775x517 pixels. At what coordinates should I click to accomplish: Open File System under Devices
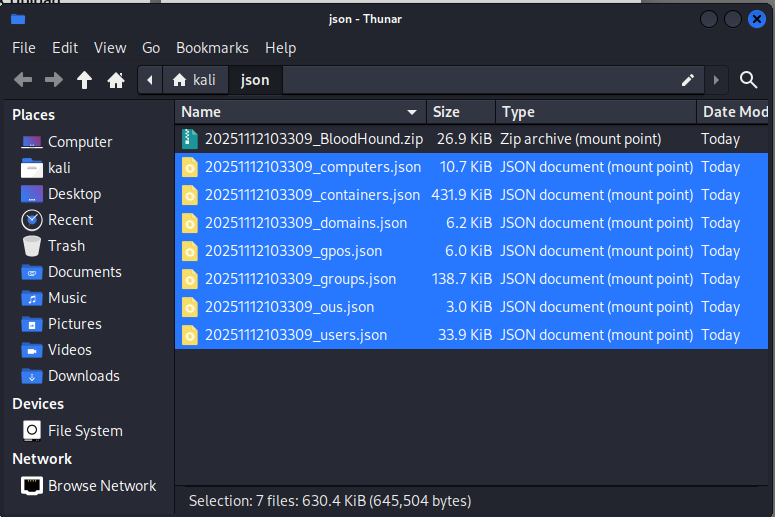72,431
